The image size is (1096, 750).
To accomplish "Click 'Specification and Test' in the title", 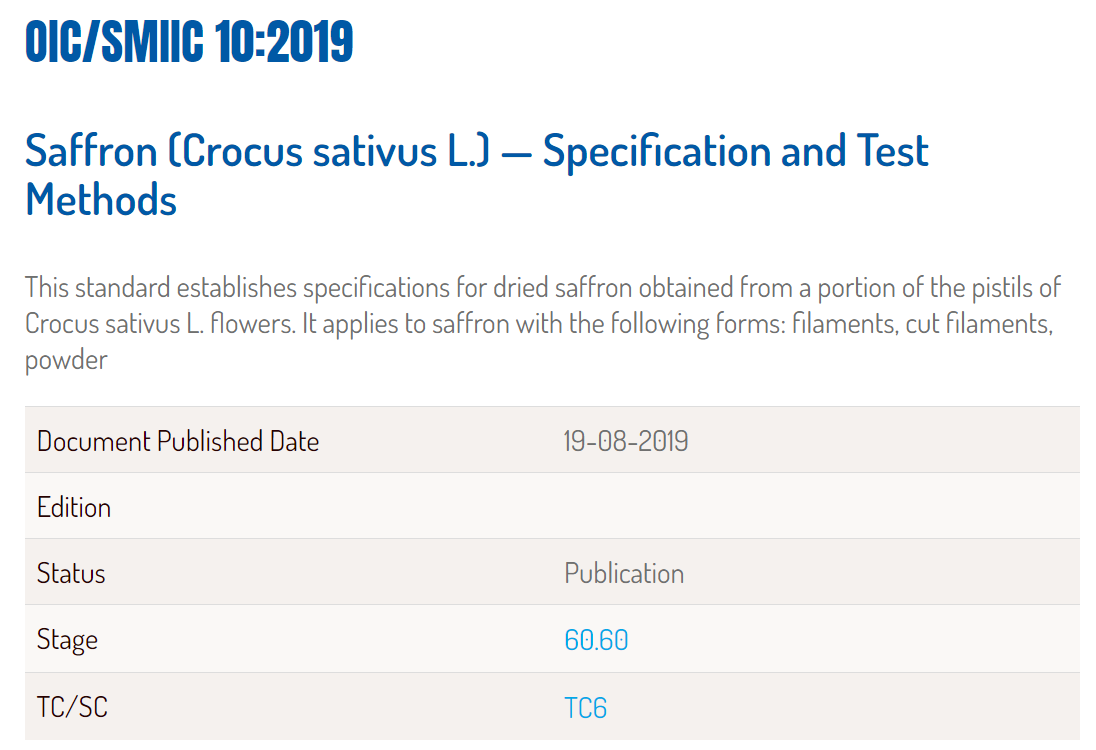I will click(736, 151).
